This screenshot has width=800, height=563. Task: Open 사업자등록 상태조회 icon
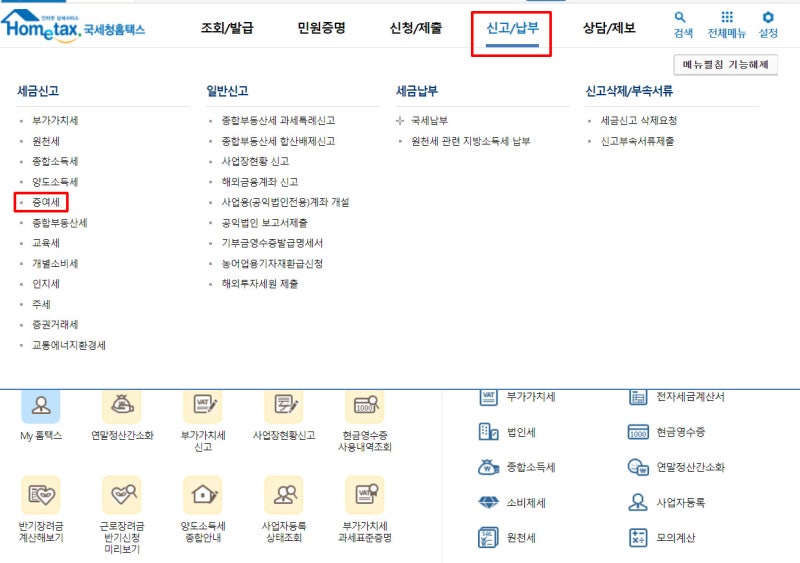(x=284, y=495)
